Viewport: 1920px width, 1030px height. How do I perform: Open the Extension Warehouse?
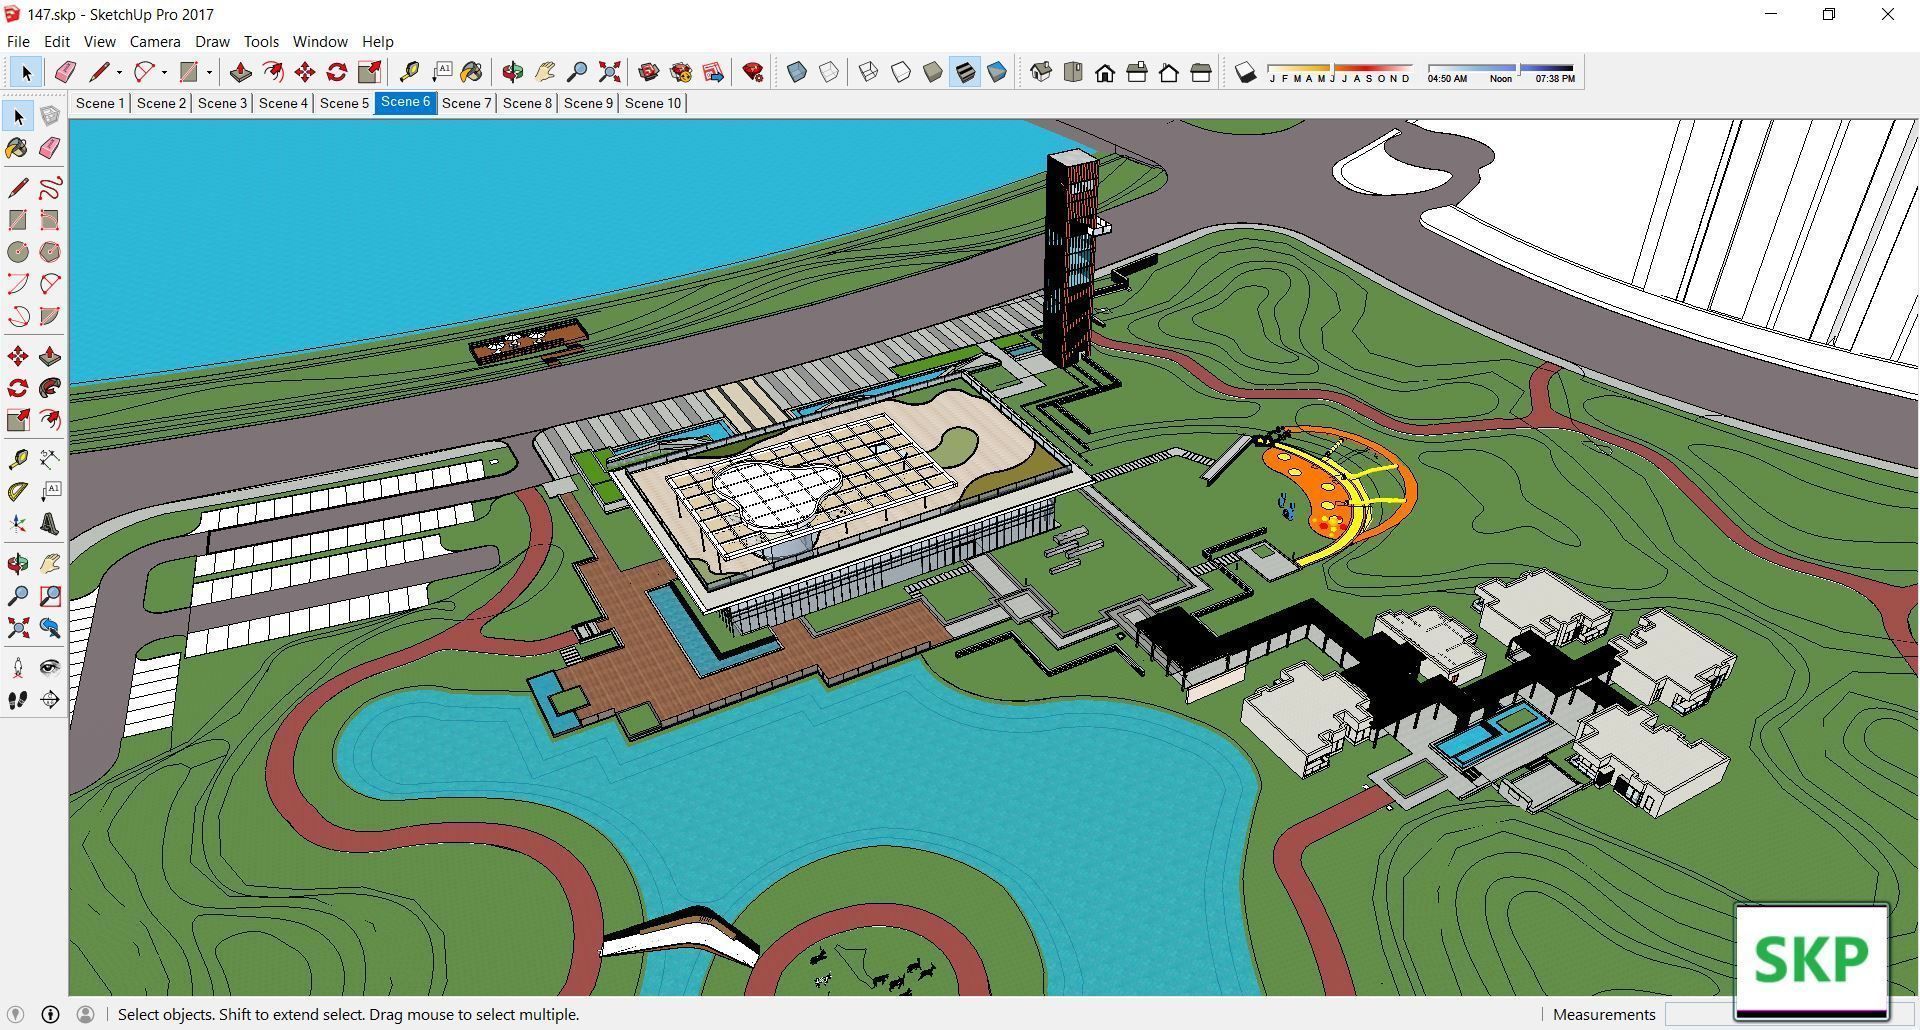681,72
